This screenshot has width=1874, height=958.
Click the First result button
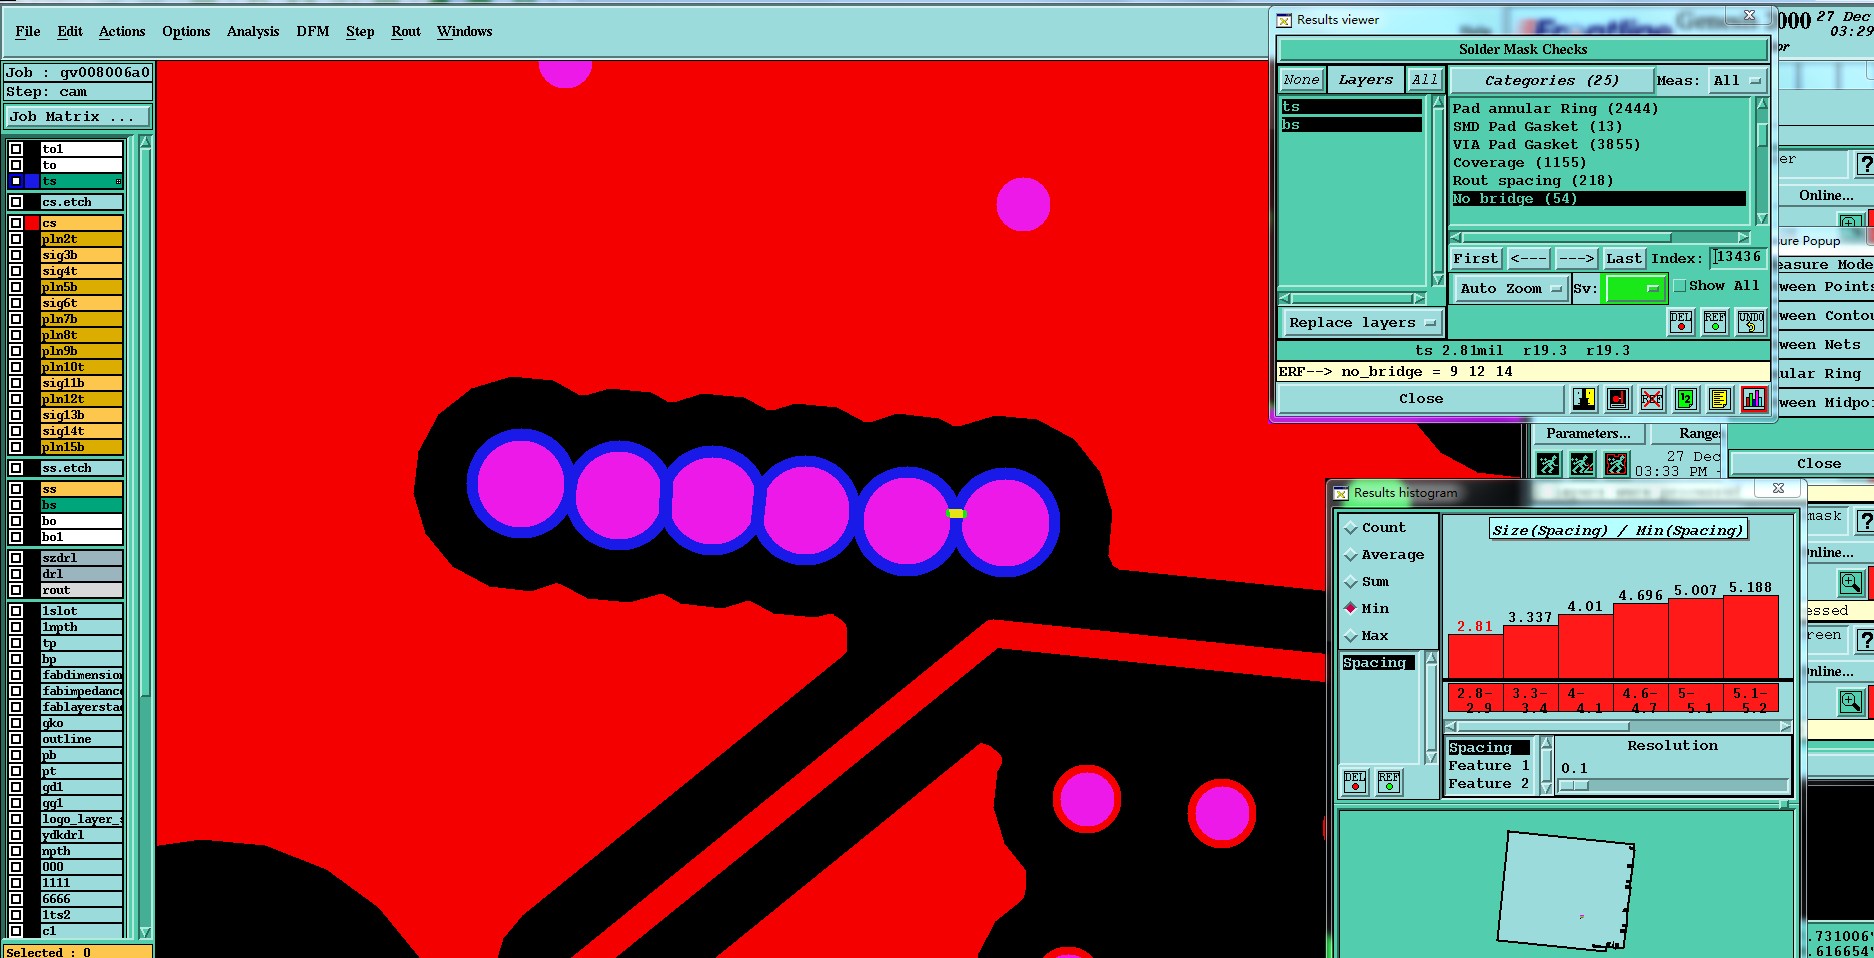tap(1476, 259)
